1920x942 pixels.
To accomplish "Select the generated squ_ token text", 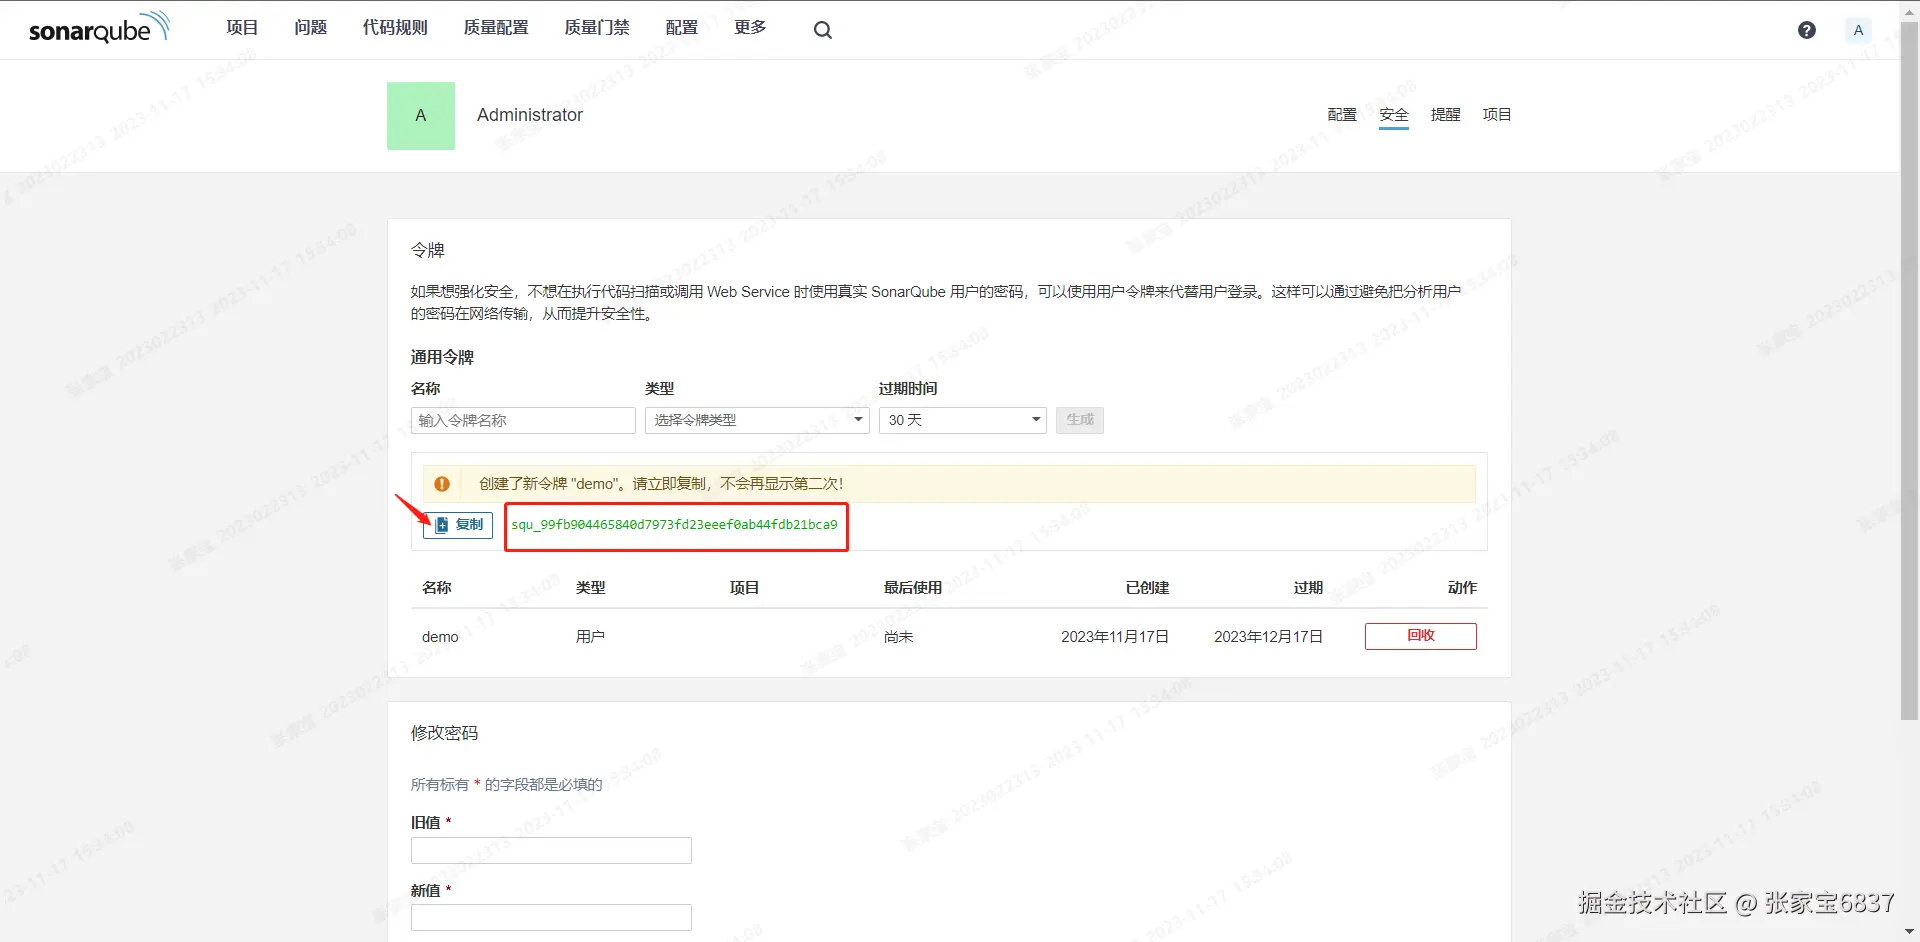I will tap(674, 525).
